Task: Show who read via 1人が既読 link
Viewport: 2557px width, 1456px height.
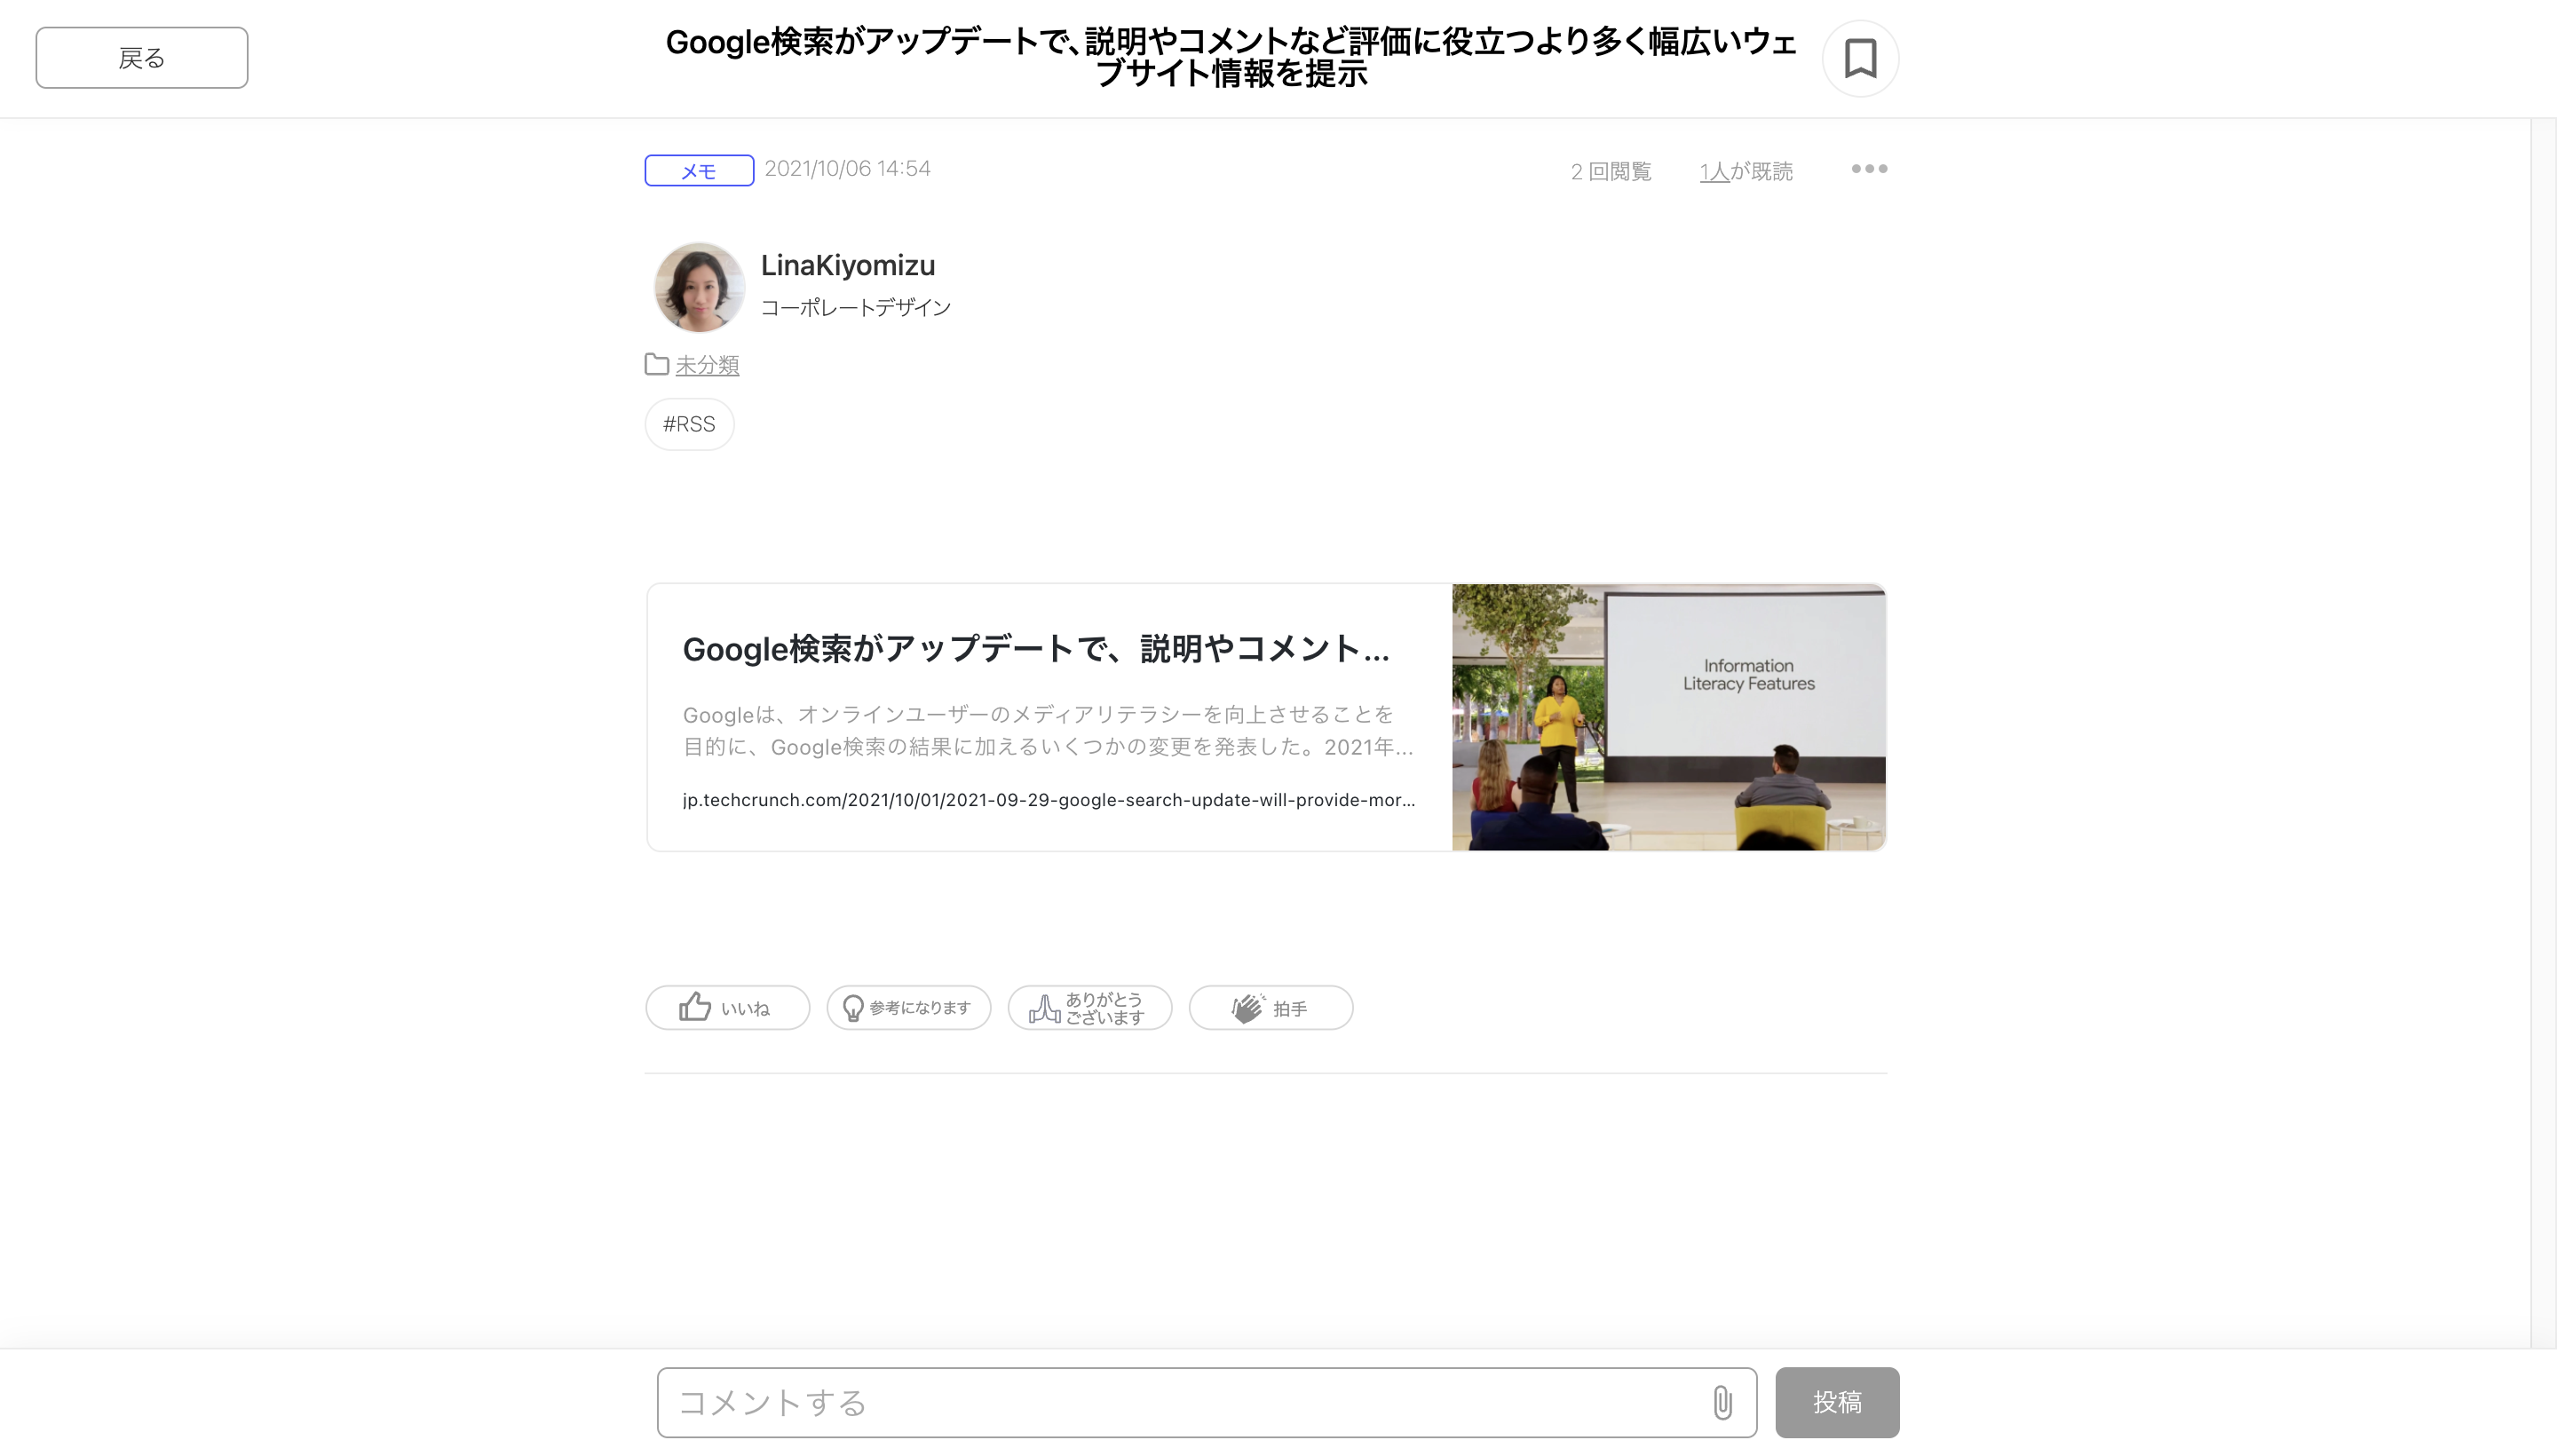Action: click(x=1746, y=171)
